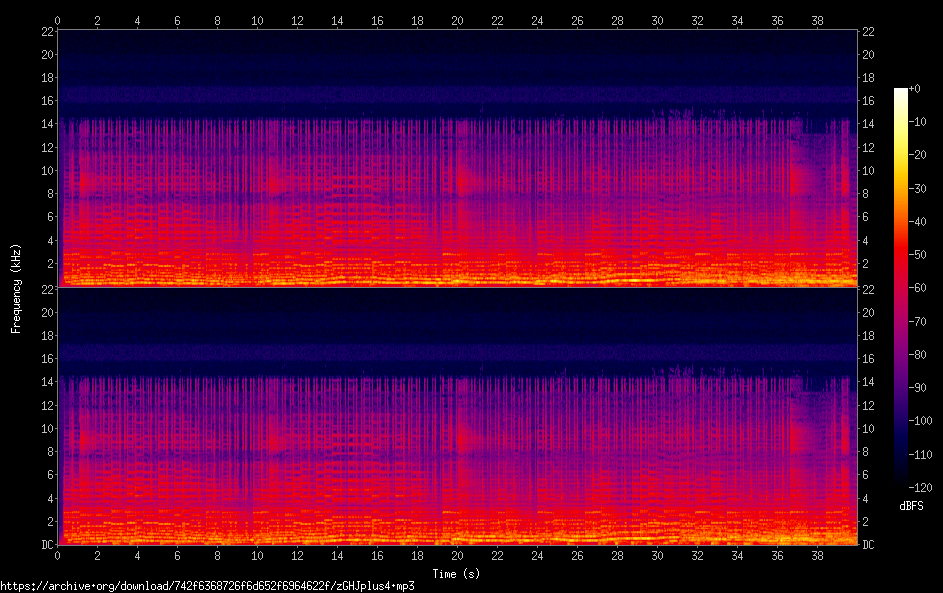This screenshot has width=943, height=593.
Task: Click "14" kHz on lower channel's left axis
Action: point(48,381)
